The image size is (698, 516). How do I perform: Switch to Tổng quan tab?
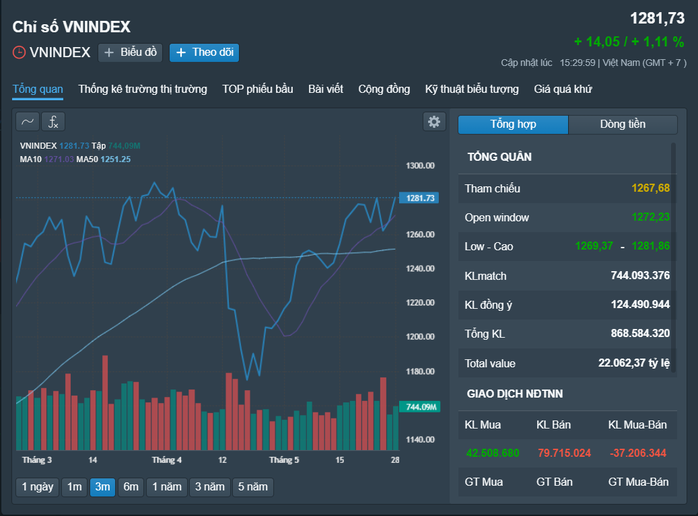click(38, 89)
